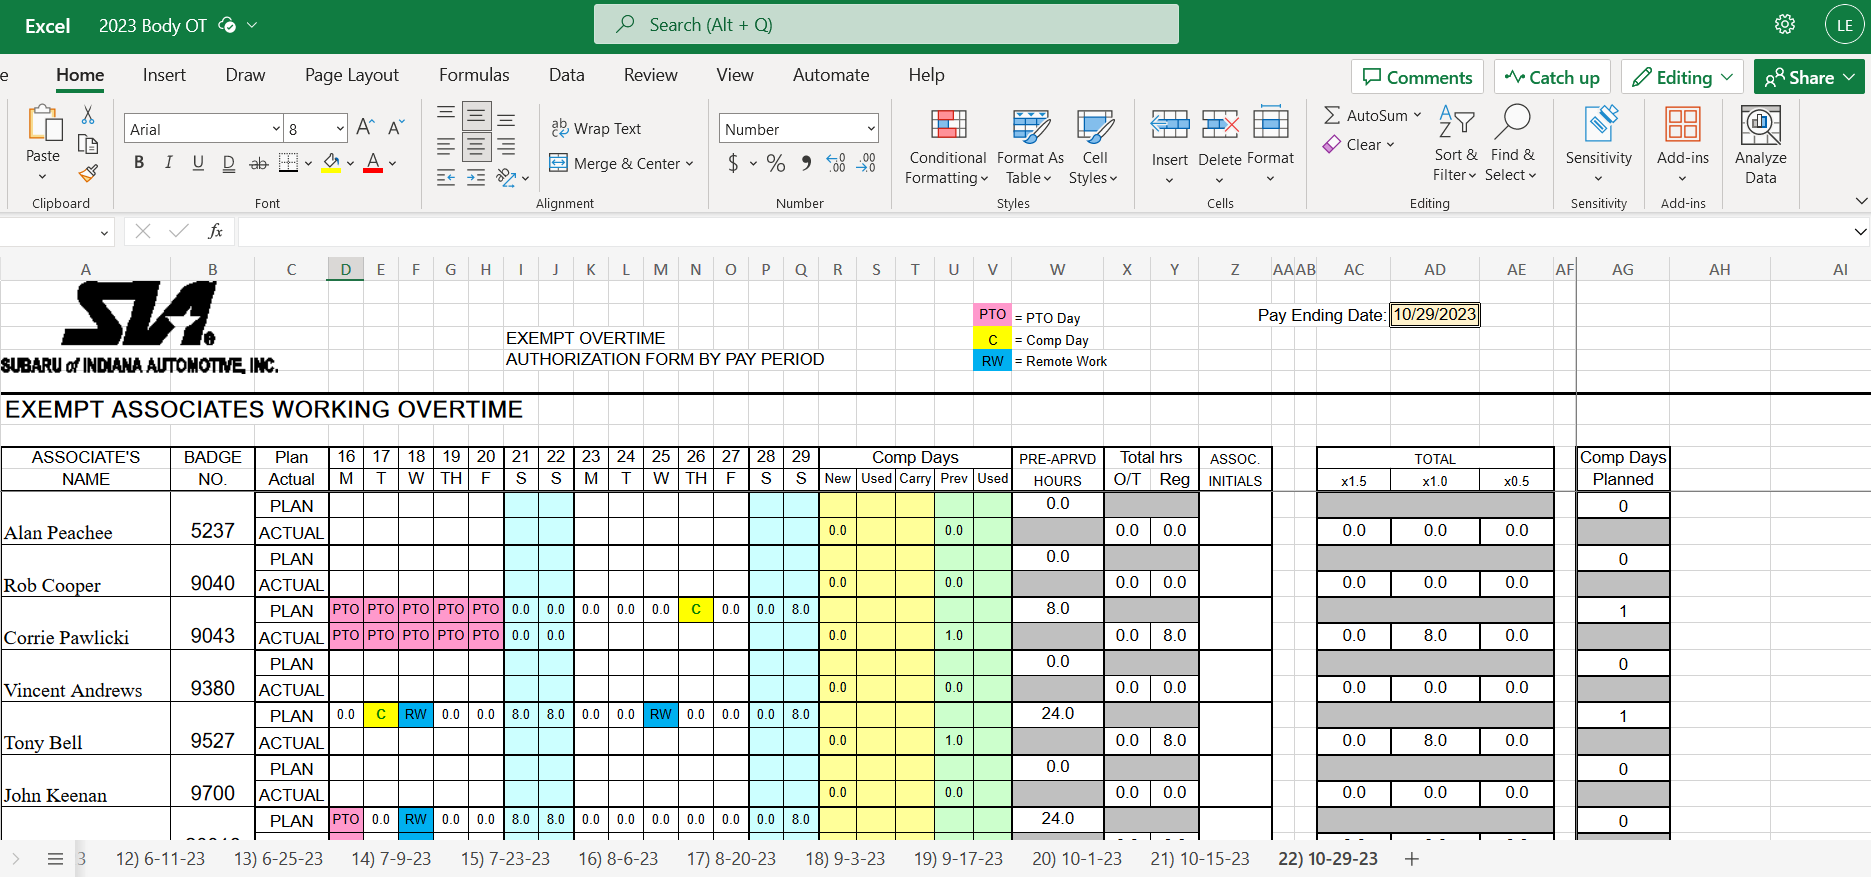Click the Increase Font Size icon
The height and width of the screenshot is (877, 1871).
[x=365, y=128]
